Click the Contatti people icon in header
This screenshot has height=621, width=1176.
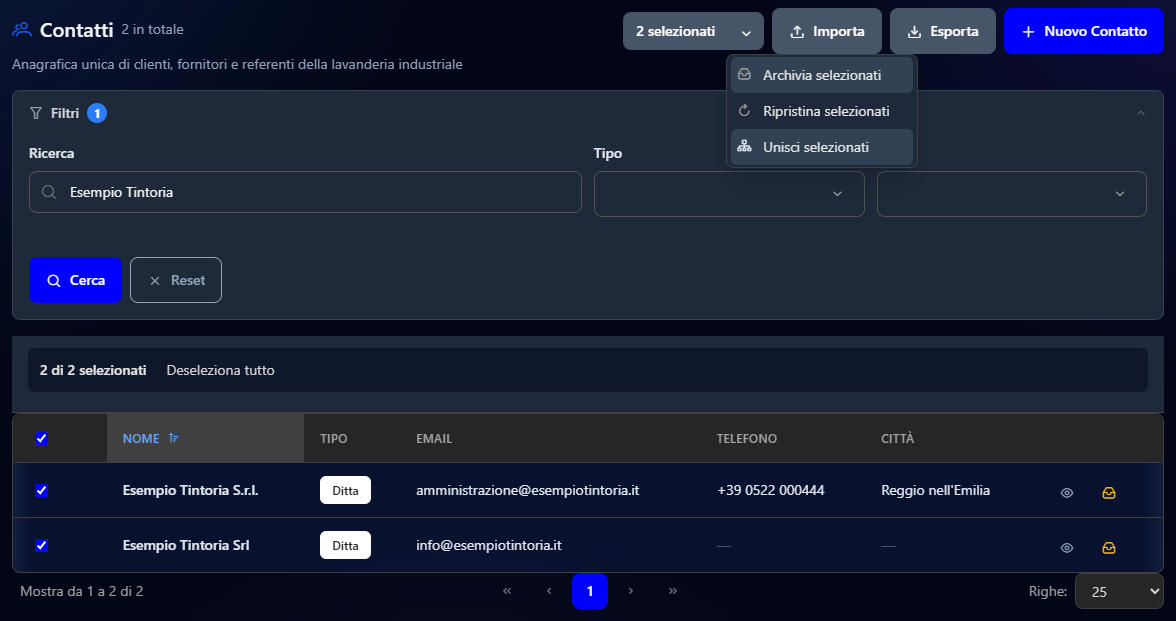tap(22, 30)
